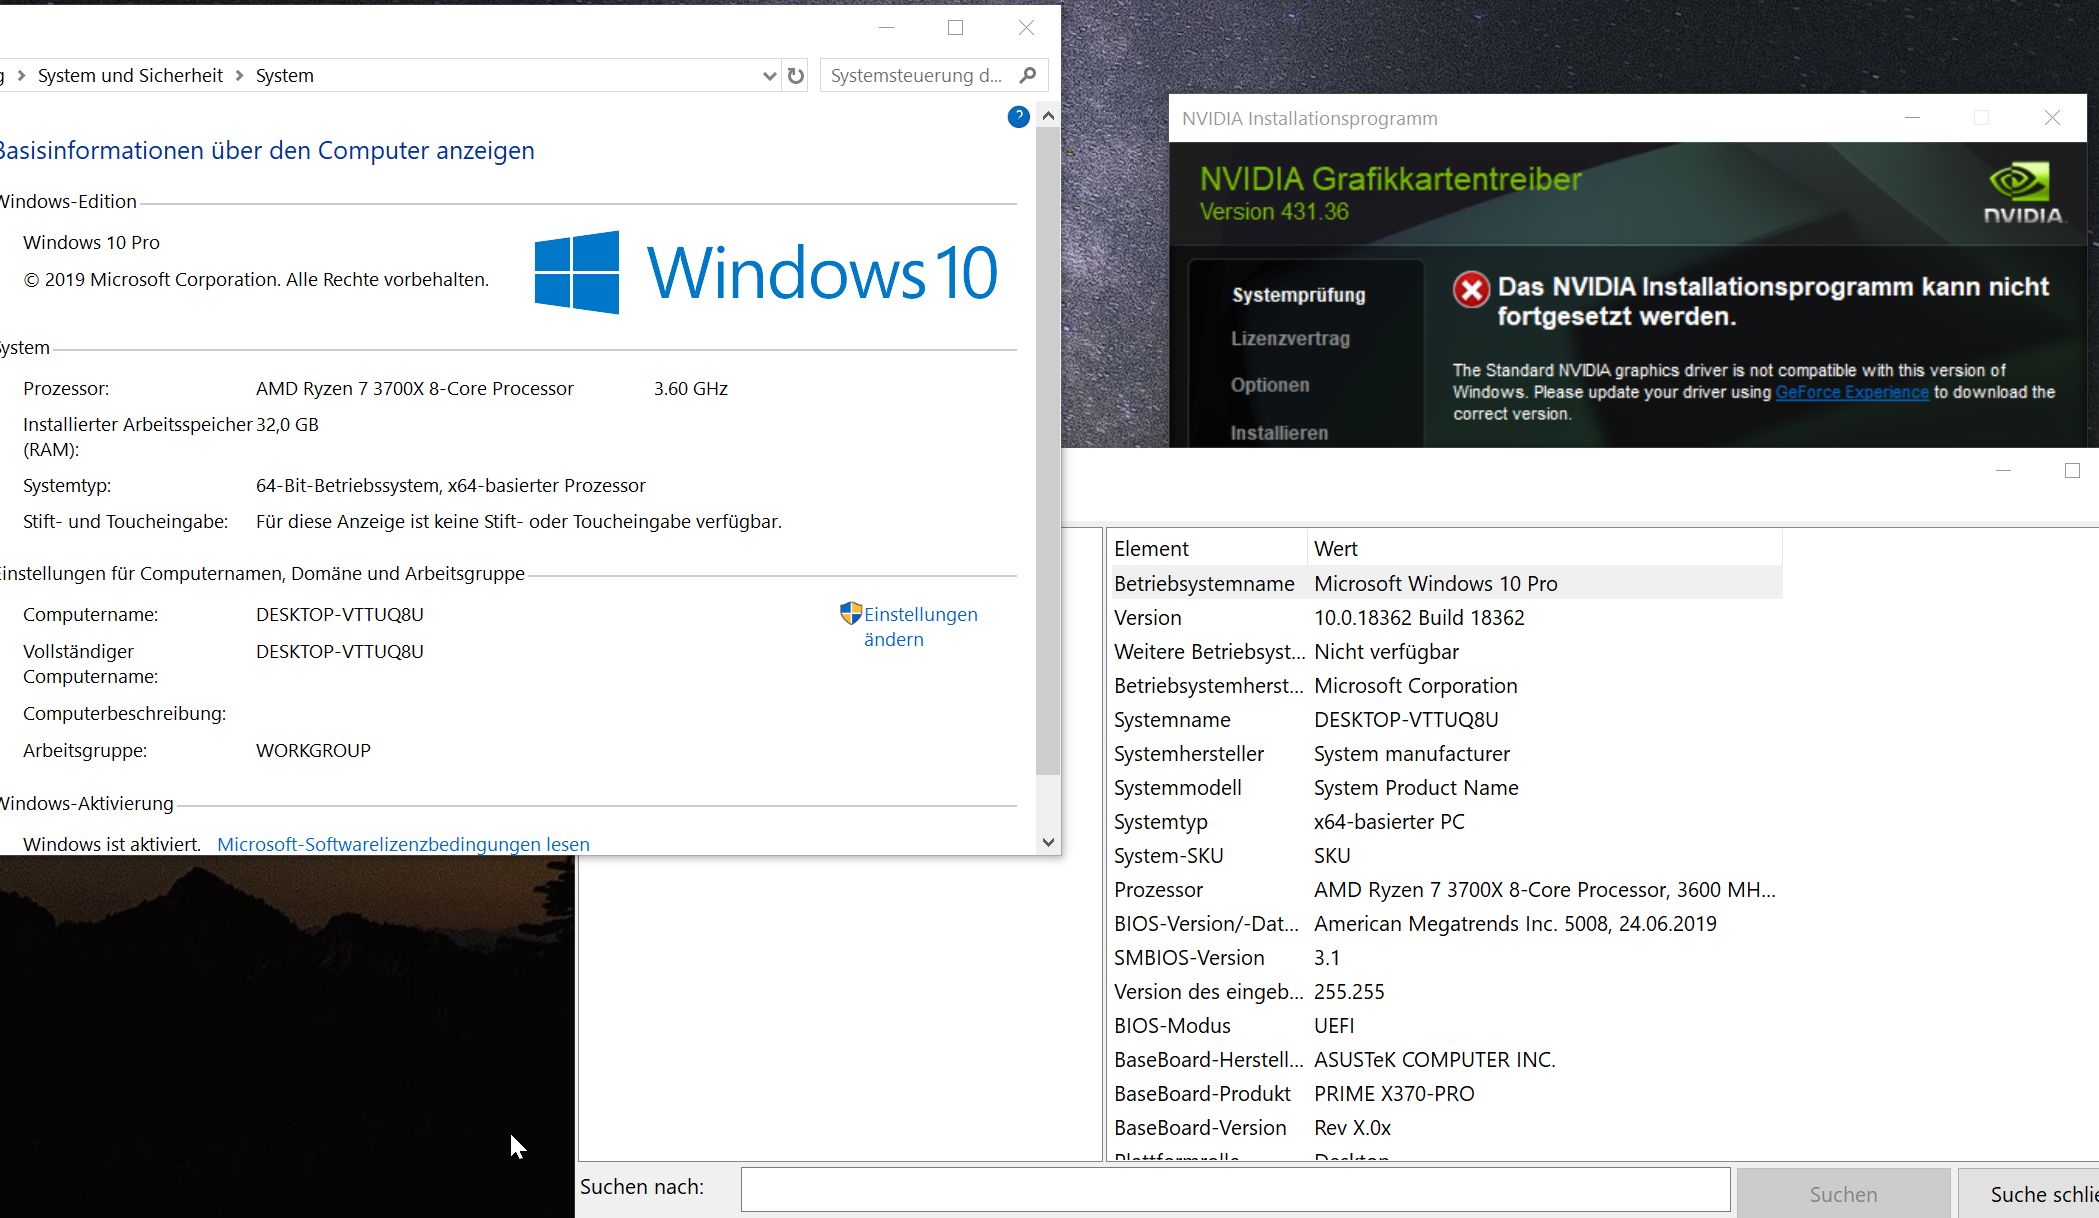Click the red error X icon
This screenshot has width=2099, height=1218.
coord(1471,290)
